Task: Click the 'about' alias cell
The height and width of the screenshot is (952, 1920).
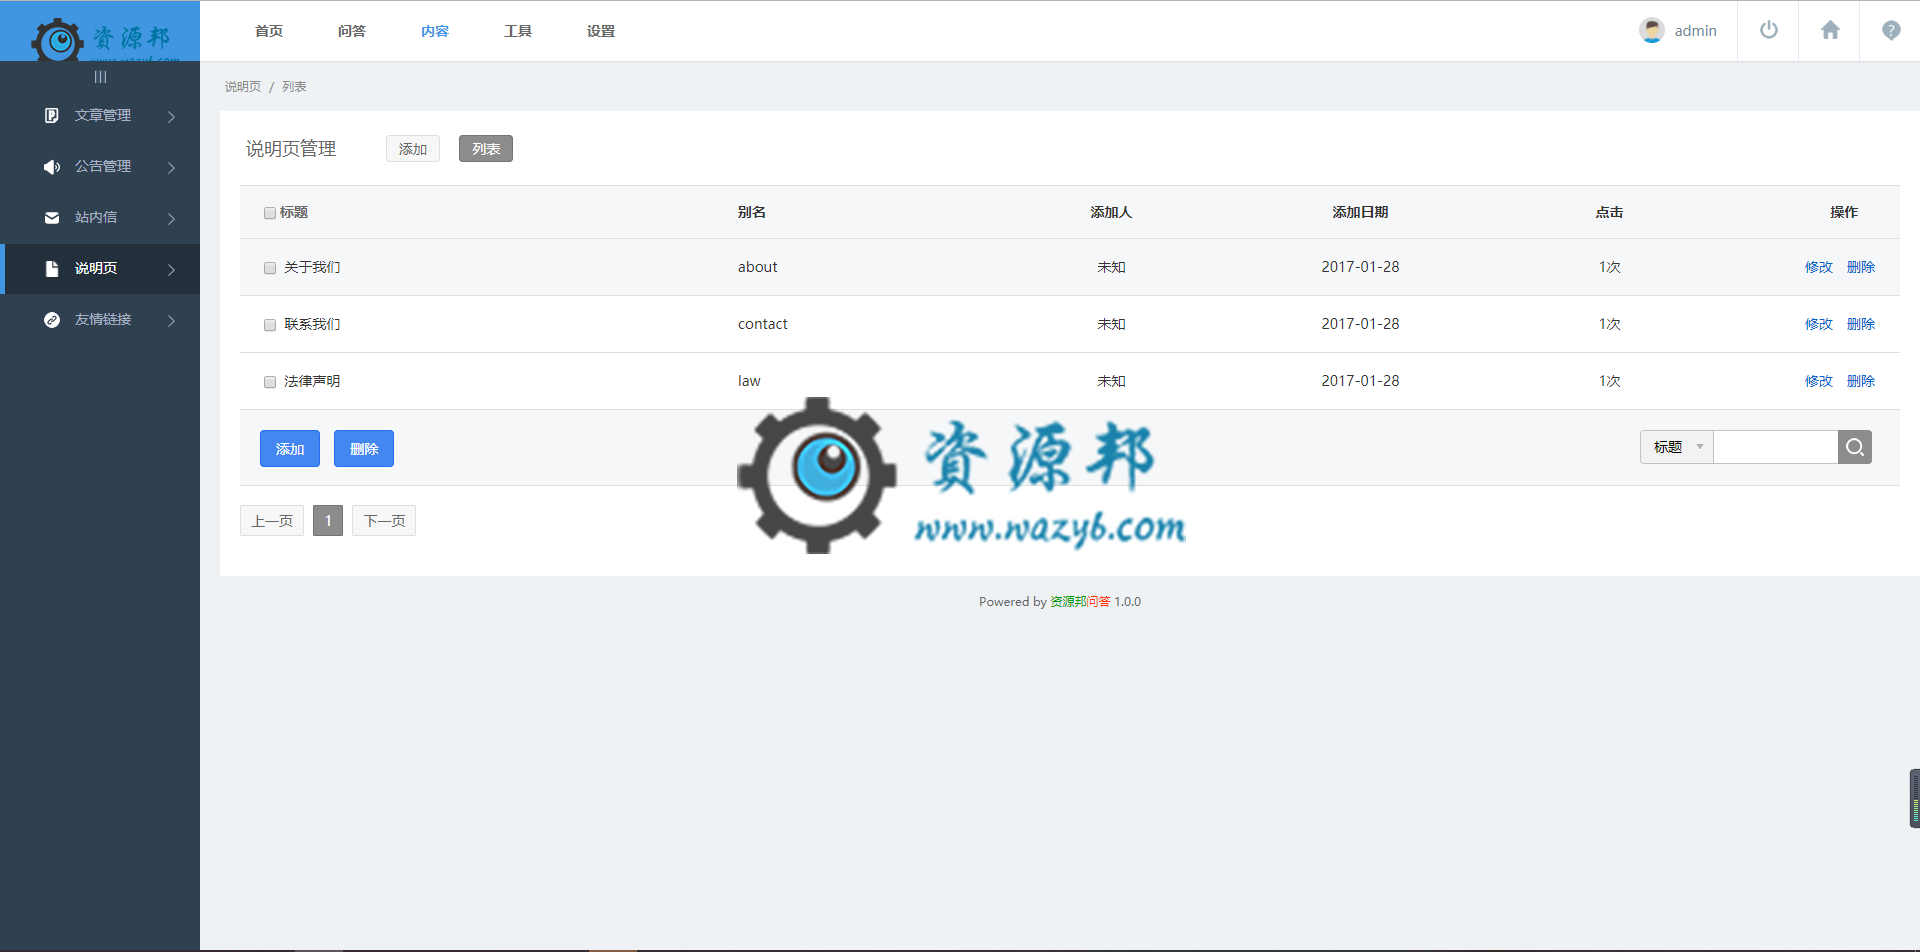Action: click(758, 267)
